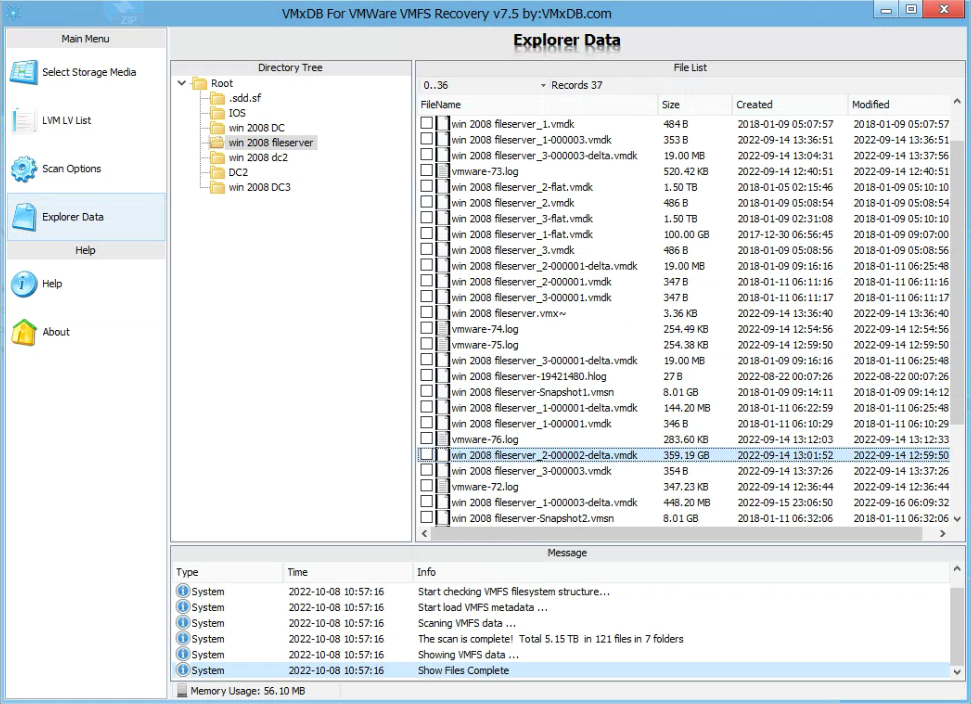
Task: Click the vmware-72.log file icon
Action: (442, 487)
